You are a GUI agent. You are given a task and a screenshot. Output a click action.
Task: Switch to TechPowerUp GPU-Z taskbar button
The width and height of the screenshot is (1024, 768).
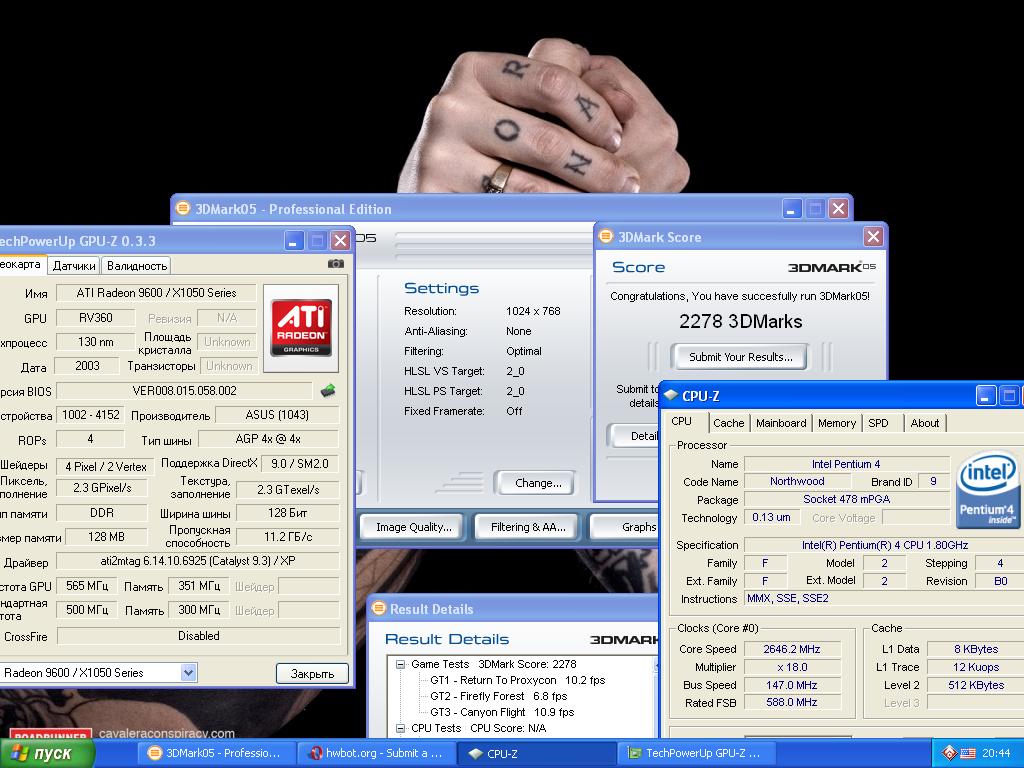pos(697,753)
